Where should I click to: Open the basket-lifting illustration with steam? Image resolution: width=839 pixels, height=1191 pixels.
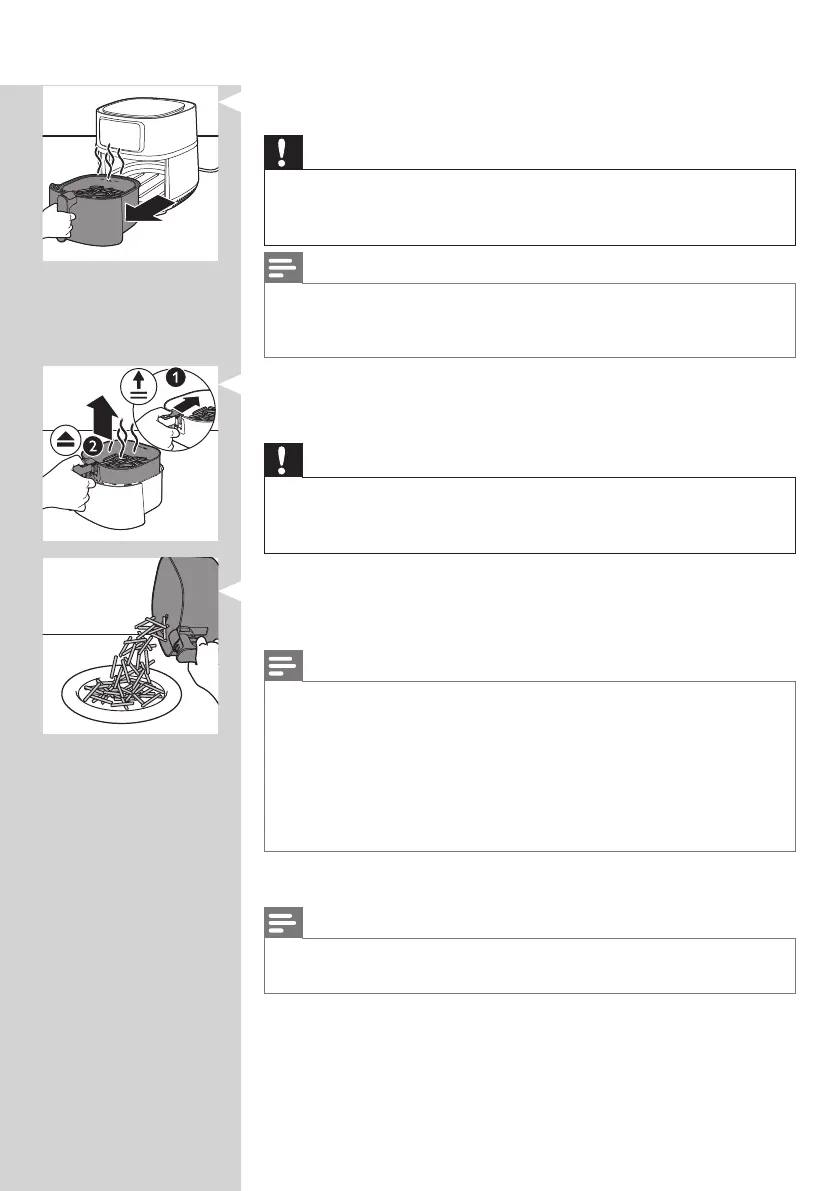pyautogui.click(x=131, y=453)
